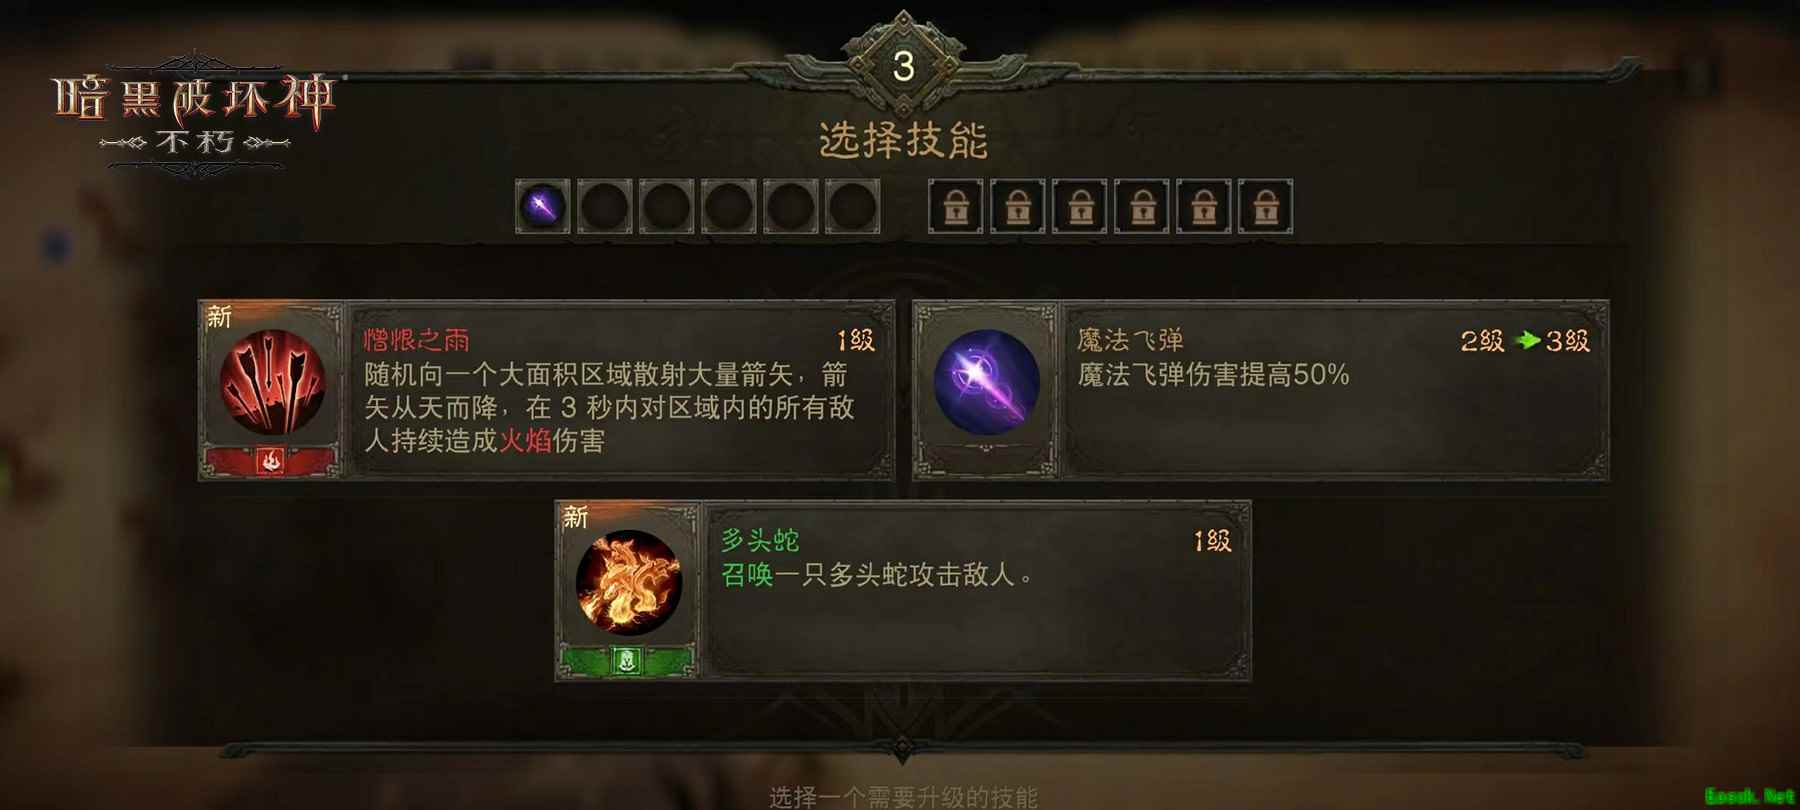Click the fire element badge under 憎恨之雨
This screenshot has width=1800, height=810.
click(x=271, y=461)
